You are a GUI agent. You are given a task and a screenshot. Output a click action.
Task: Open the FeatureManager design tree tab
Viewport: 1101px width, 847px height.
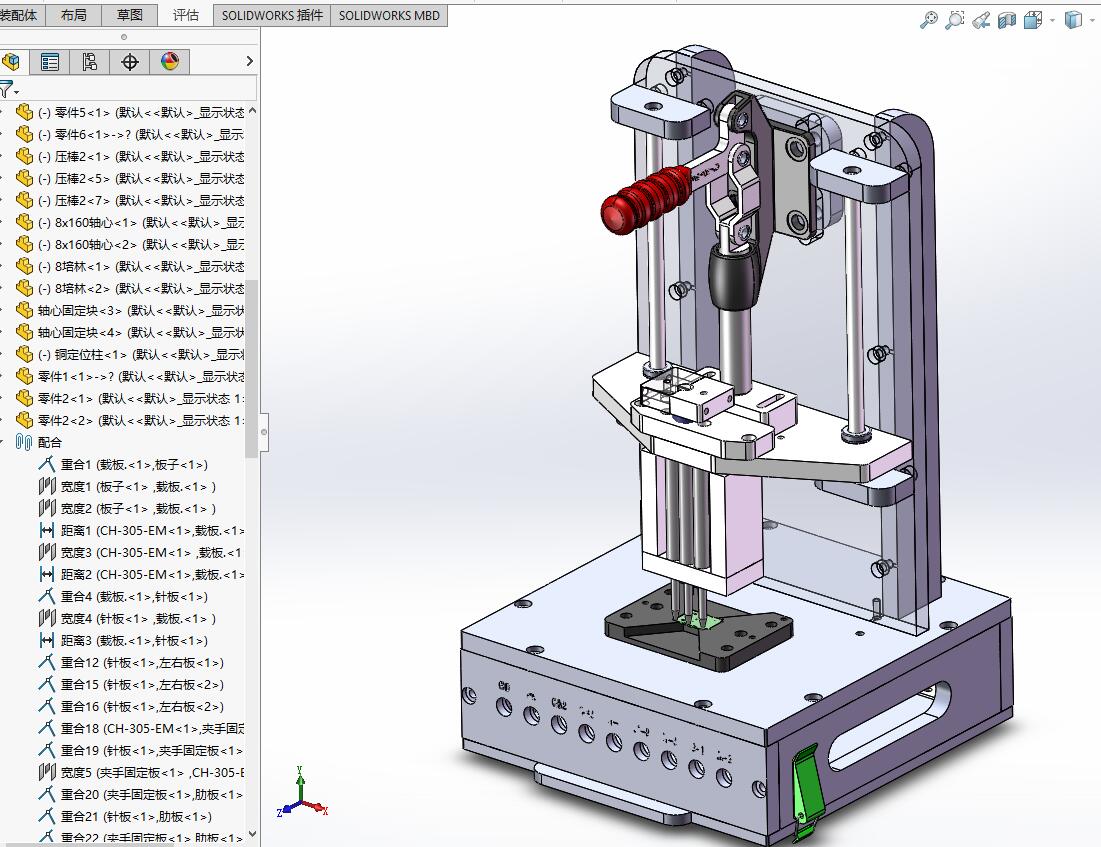pyautogui.click(x=11, y=62)
